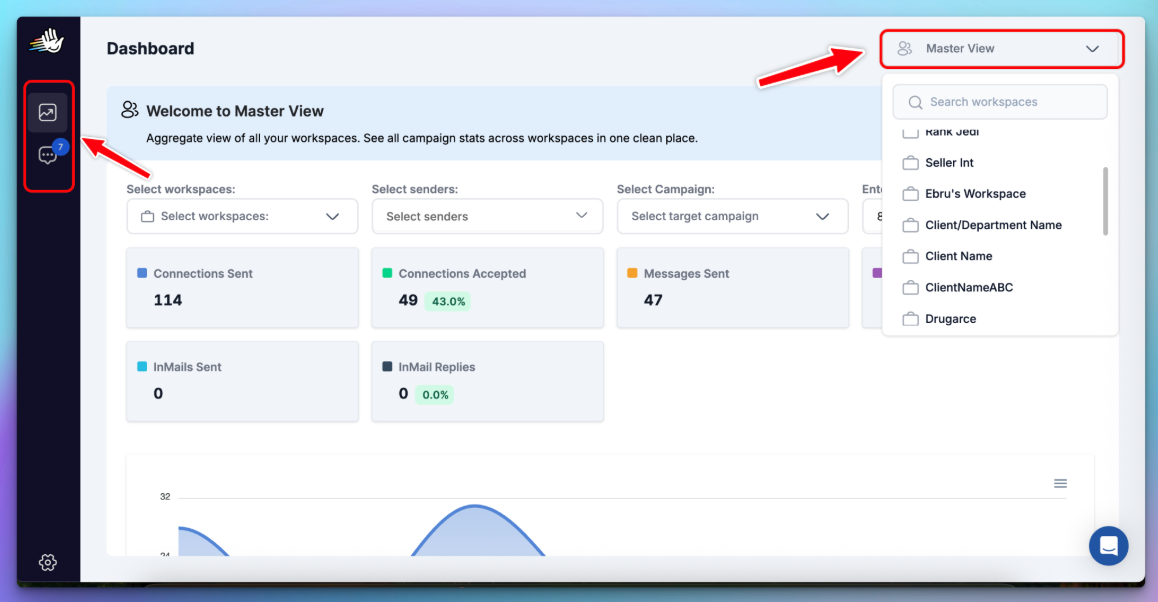Viewport: 1158px width, 602px height.
Task: Open the messages icon showing 7 notifications
Action: (46, 155)
